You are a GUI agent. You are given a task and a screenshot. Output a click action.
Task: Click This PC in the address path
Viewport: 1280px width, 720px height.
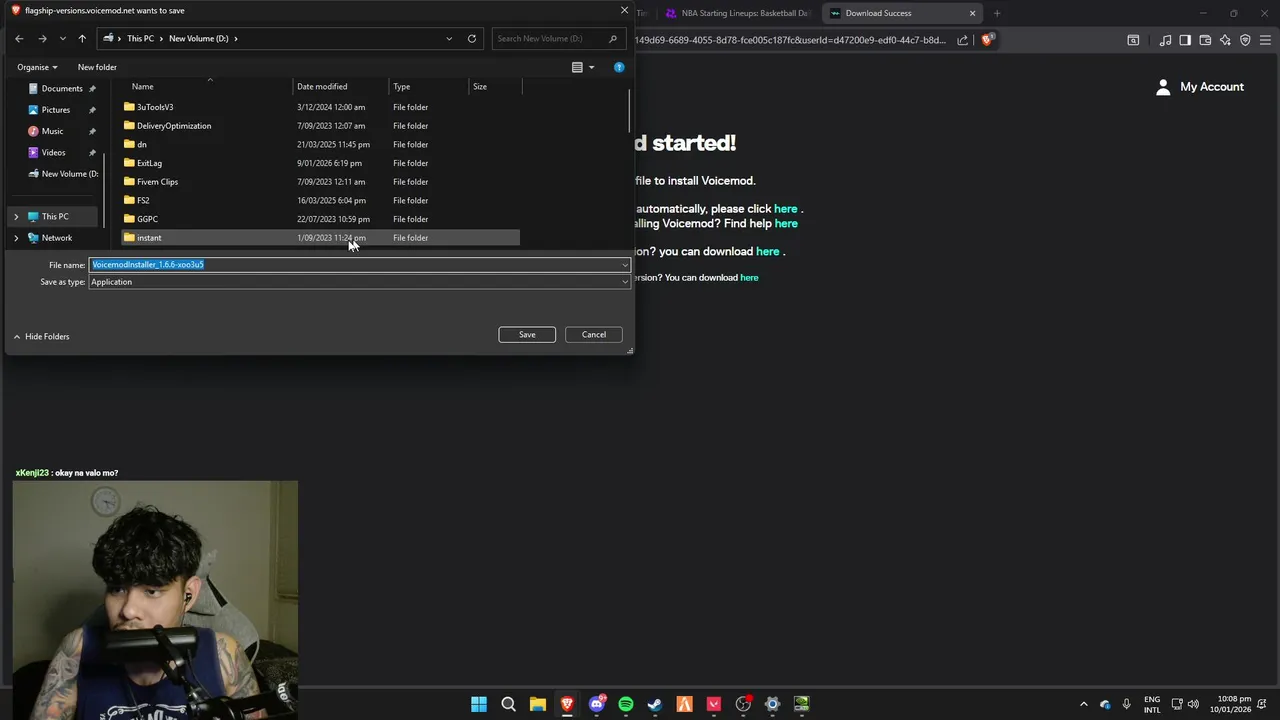(x=140, y=38)
